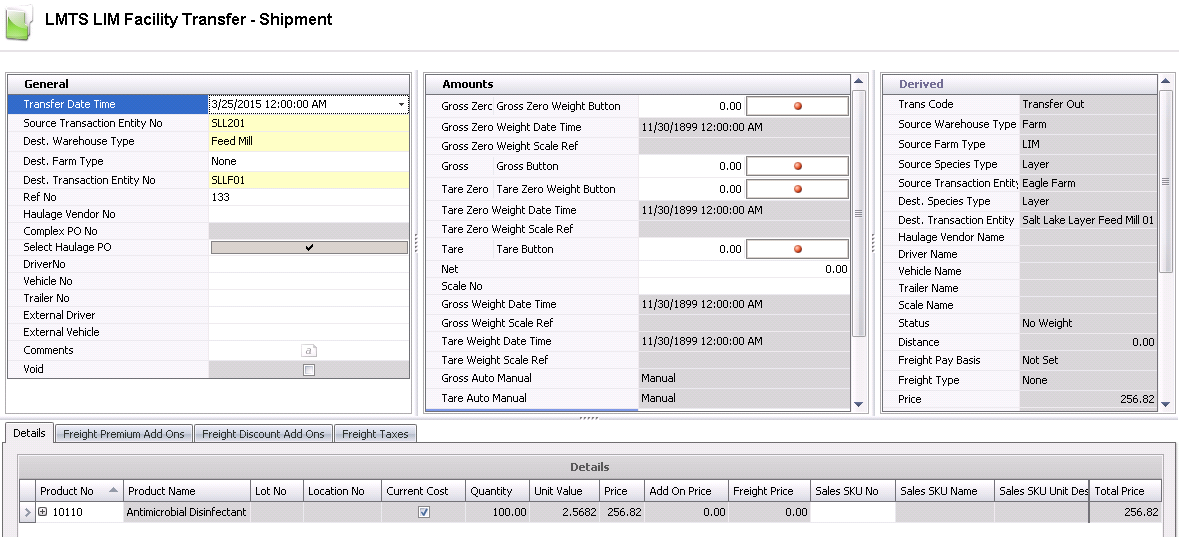
Task: Click the Ref No field showing 133
Action: [309, 197]
